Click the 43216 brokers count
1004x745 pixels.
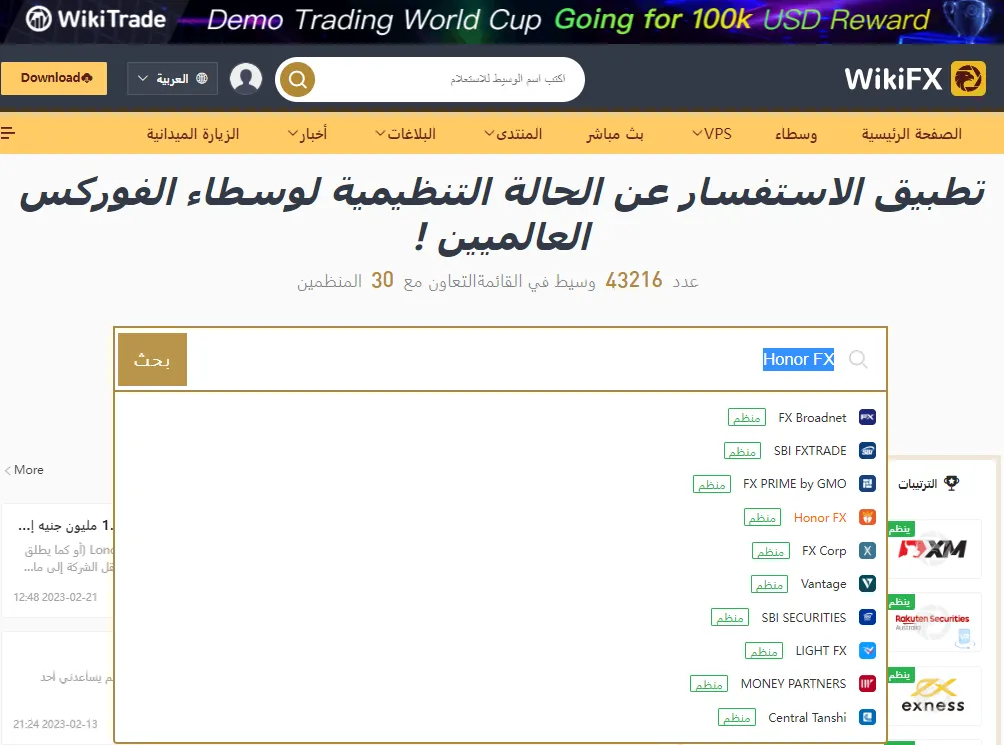point(634,280)
